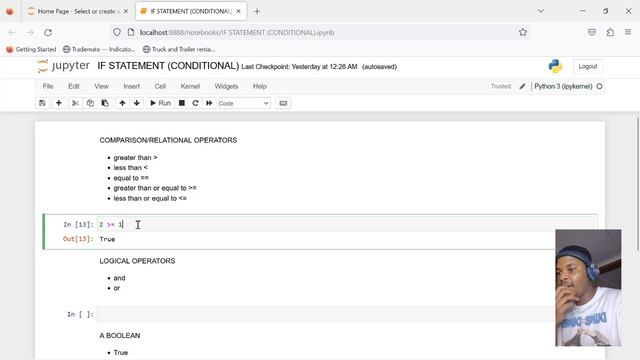Bookmark this page with the star icon

(523, 32)
